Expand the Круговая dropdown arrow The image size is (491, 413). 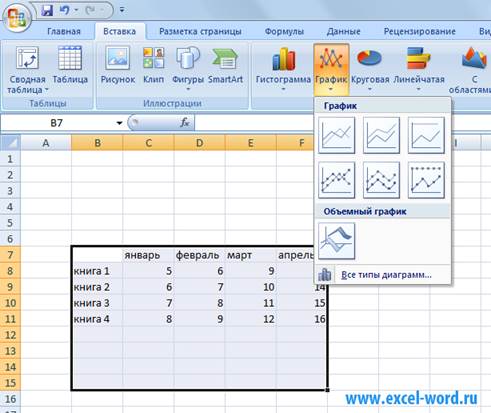point(370,89)
